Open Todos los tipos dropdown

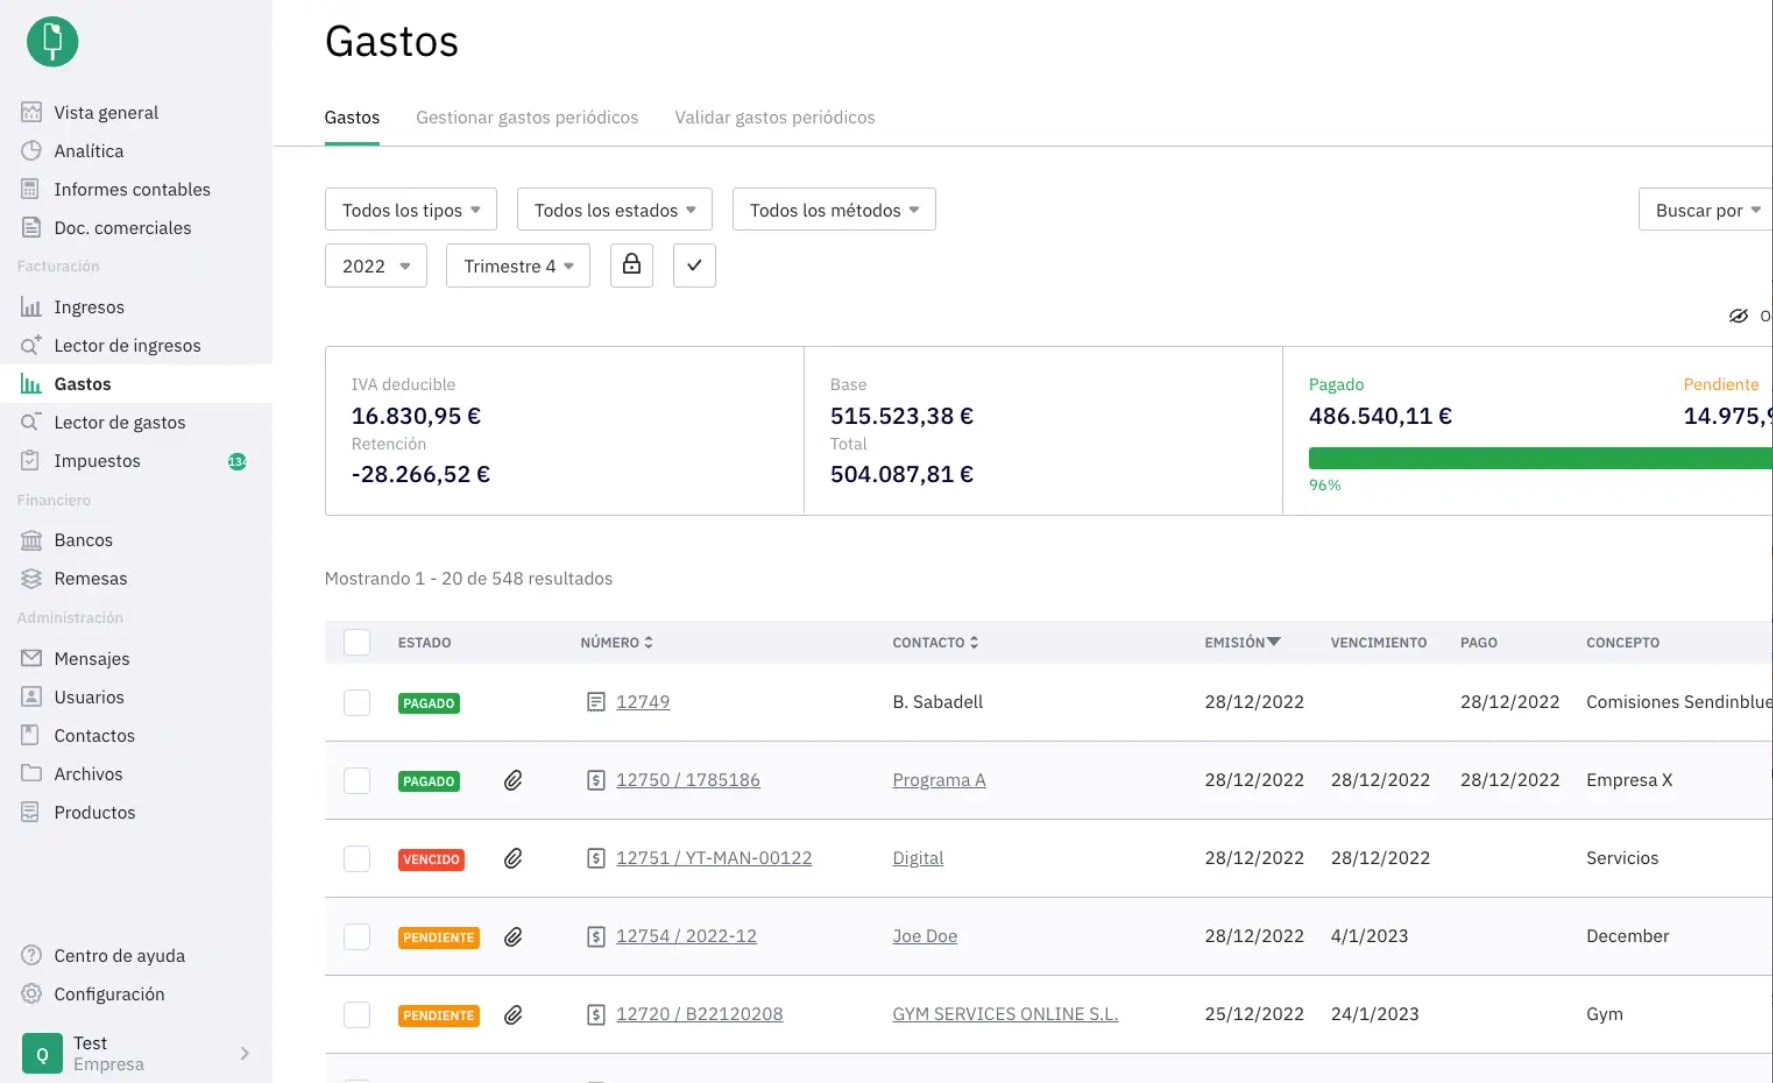click(411, 209)
